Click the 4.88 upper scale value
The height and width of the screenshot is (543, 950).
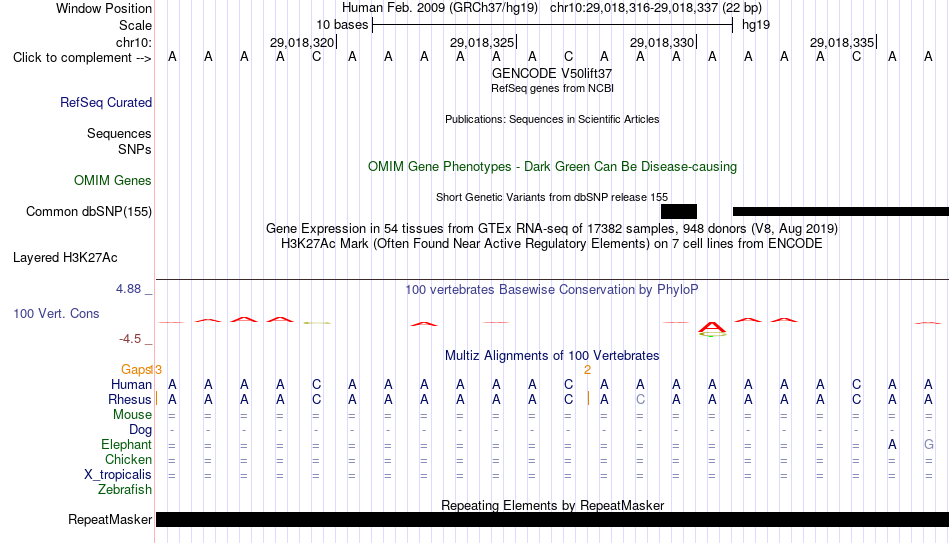tap(128, 289)
